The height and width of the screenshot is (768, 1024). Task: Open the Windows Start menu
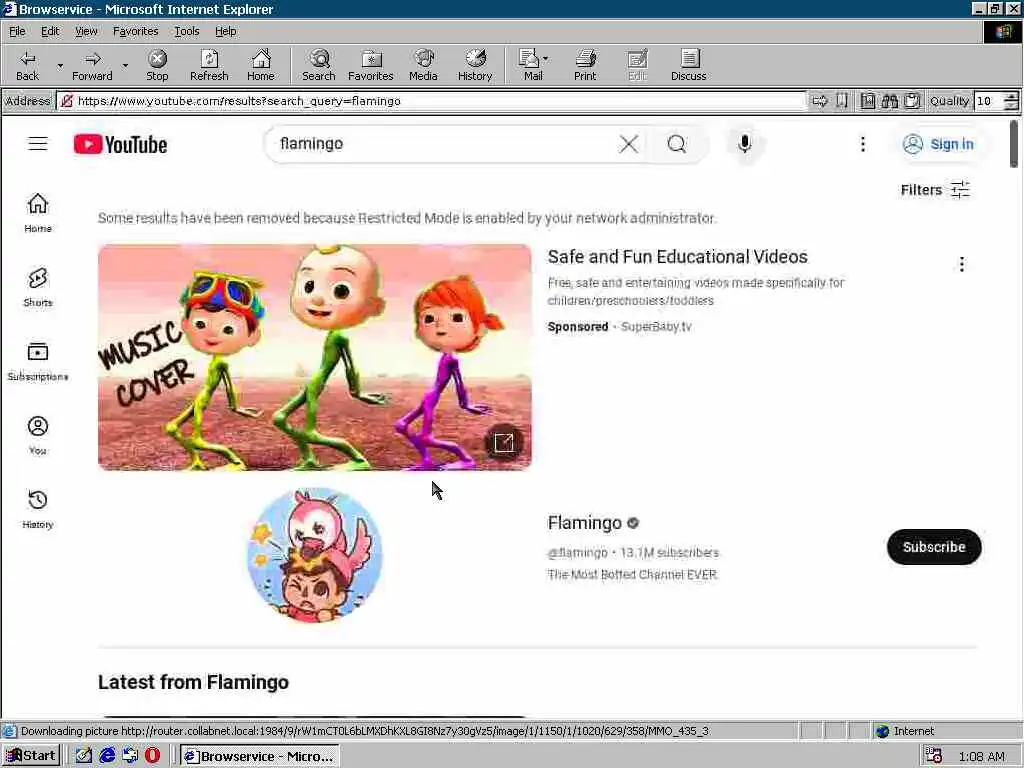point(31,756)
